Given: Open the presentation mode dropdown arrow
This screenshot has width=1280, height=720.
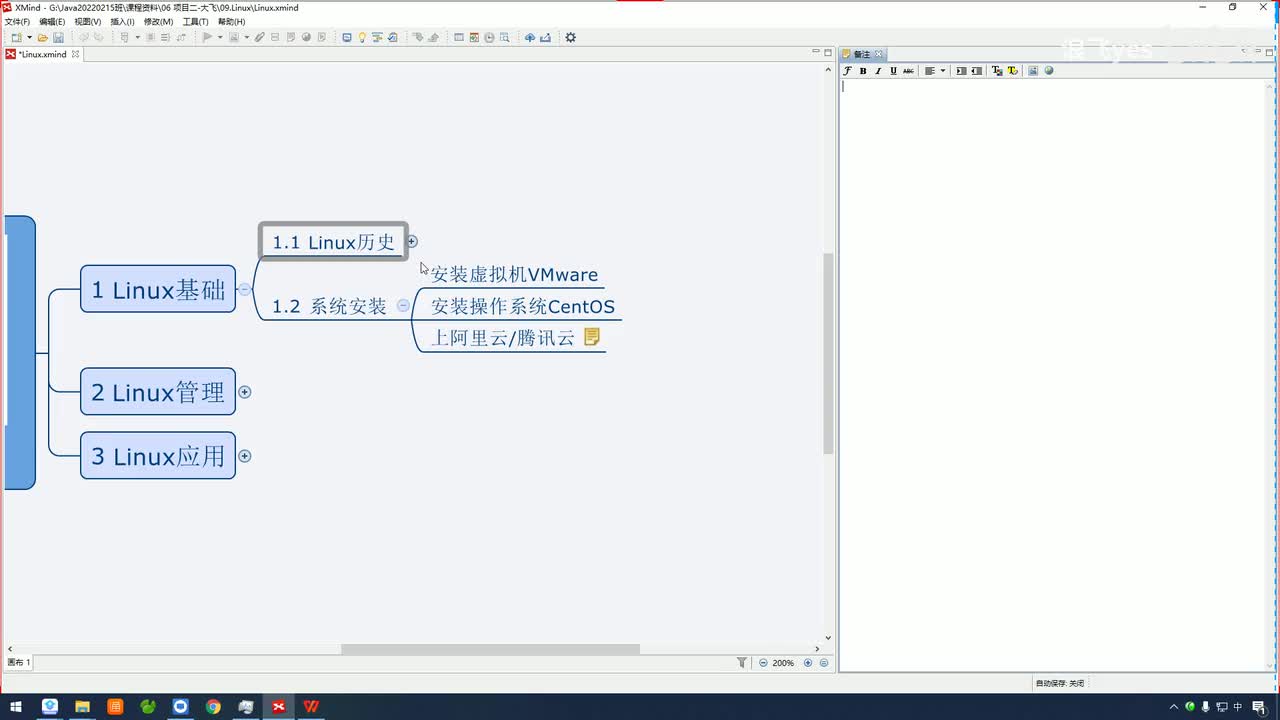Looking at the screenshot, I should tap(219, 38).
